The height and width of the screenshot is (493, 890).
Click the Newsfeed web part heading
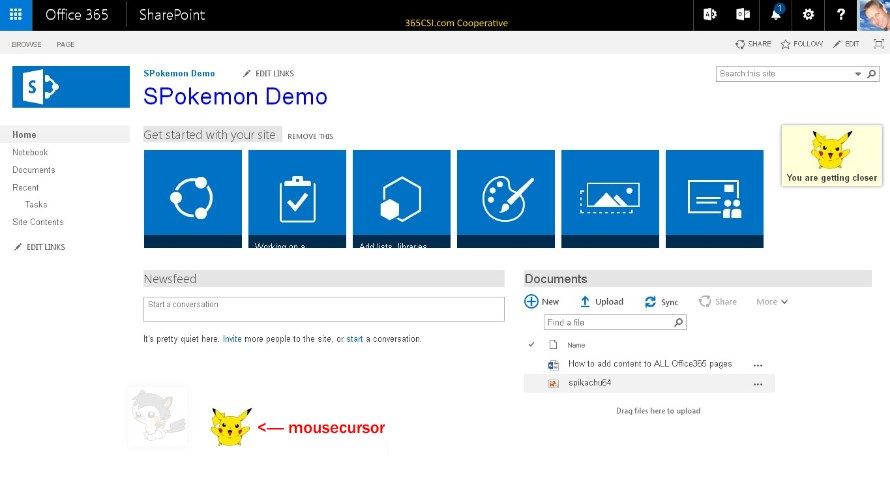click(x=170, y=279)
